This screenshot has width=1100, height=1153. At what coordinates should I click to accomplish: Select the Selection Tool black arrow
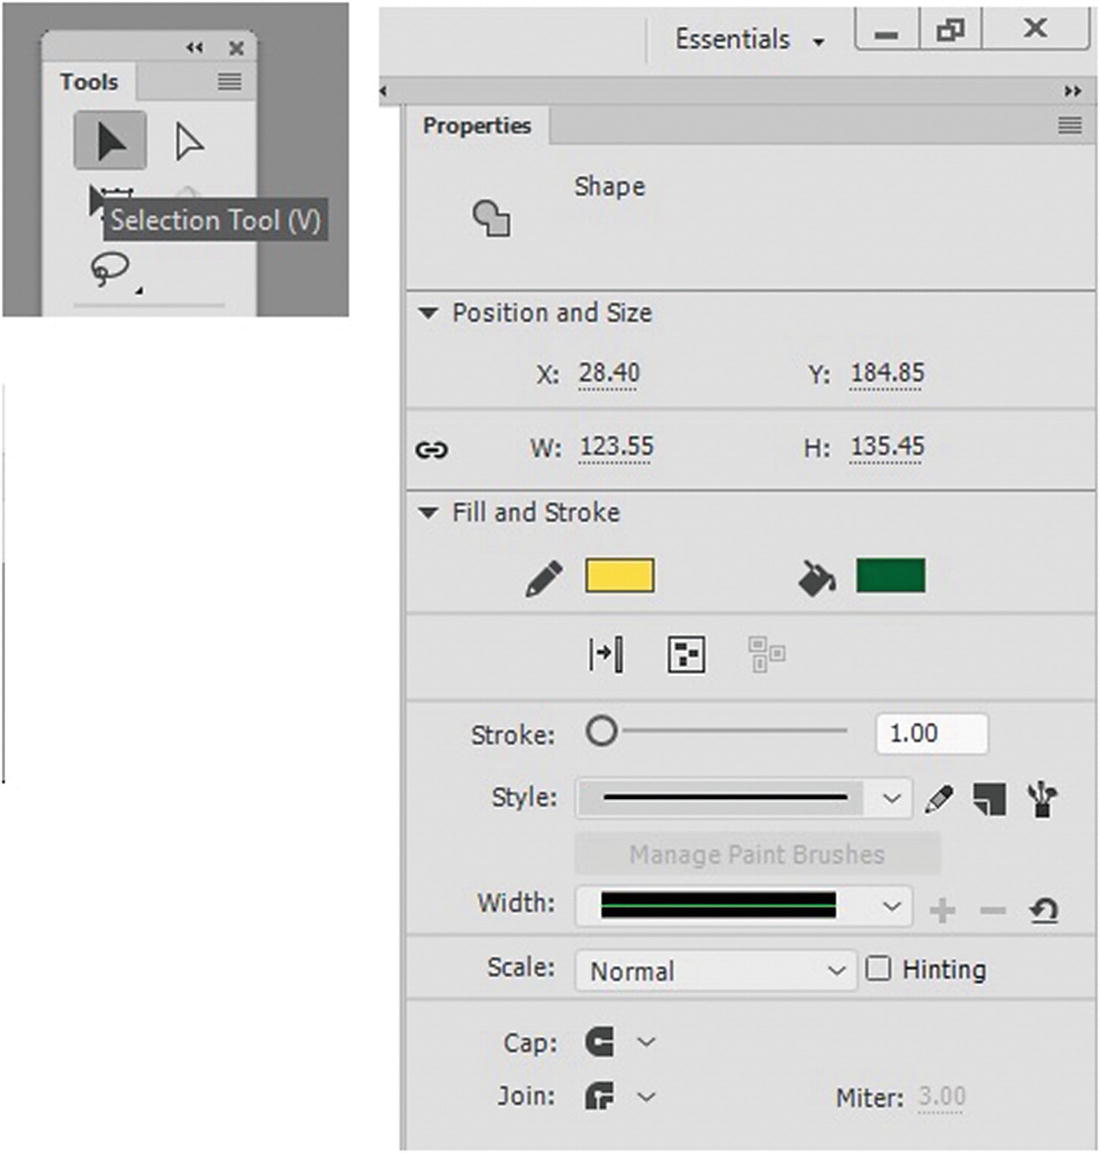[x=110, y=140]
